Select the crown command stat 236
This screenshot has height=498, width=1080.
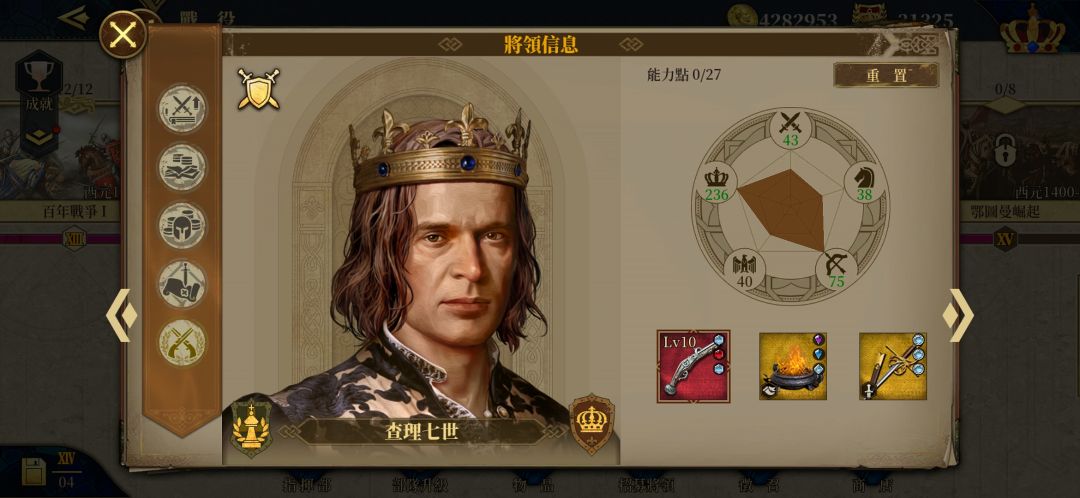(716, 183)
